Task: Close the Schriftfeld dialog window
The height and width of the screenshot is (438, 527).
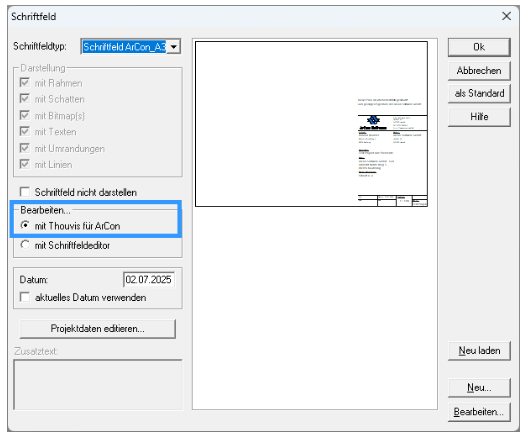Action: point(506,16)
